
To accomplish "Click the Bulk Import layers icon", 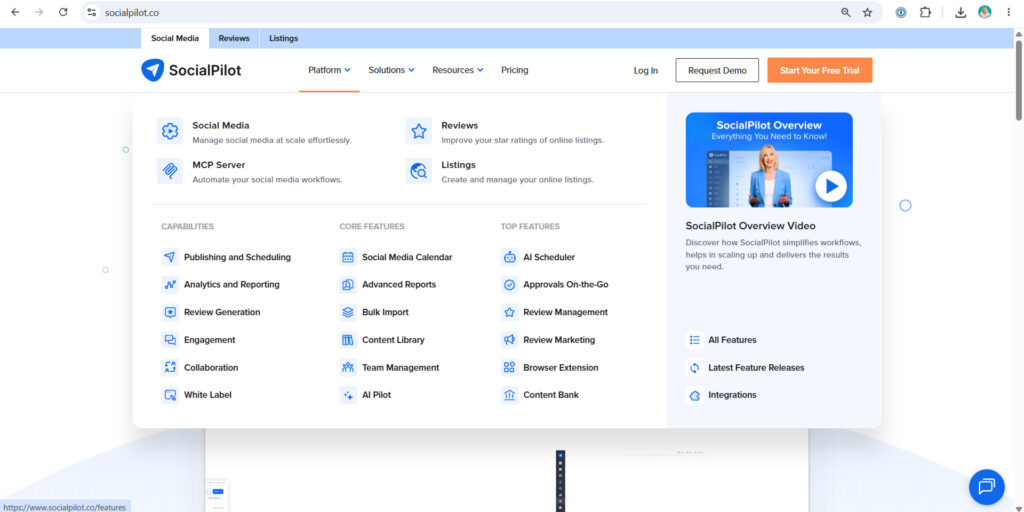I will (x=348, y=312).
